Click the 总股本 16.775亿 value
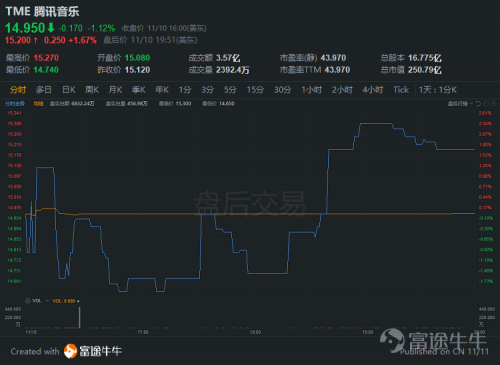The height and width of the screenshot is (365, 500). [425, 58]
